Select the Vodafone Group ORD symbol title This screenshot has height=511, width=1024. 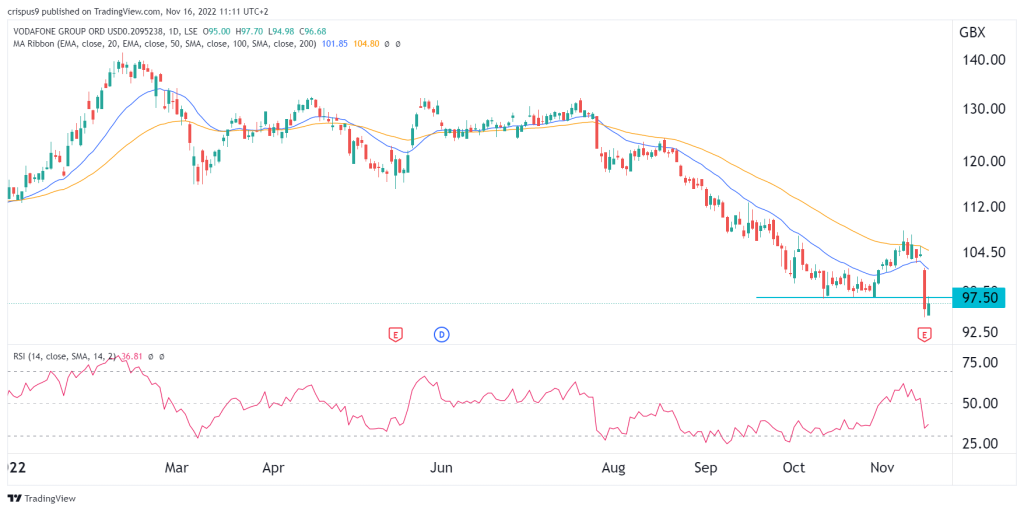click(91, 32)
